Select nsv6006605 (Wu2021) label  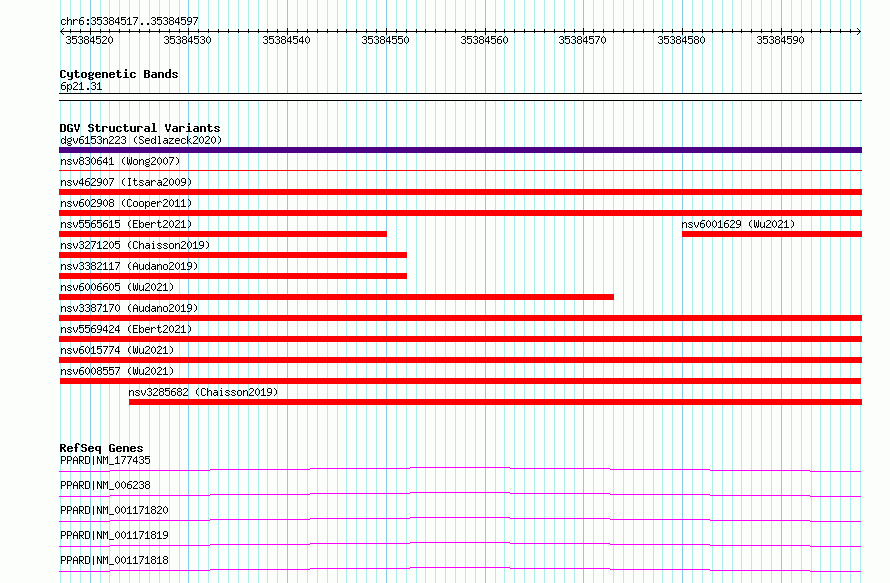click(117, 287)
